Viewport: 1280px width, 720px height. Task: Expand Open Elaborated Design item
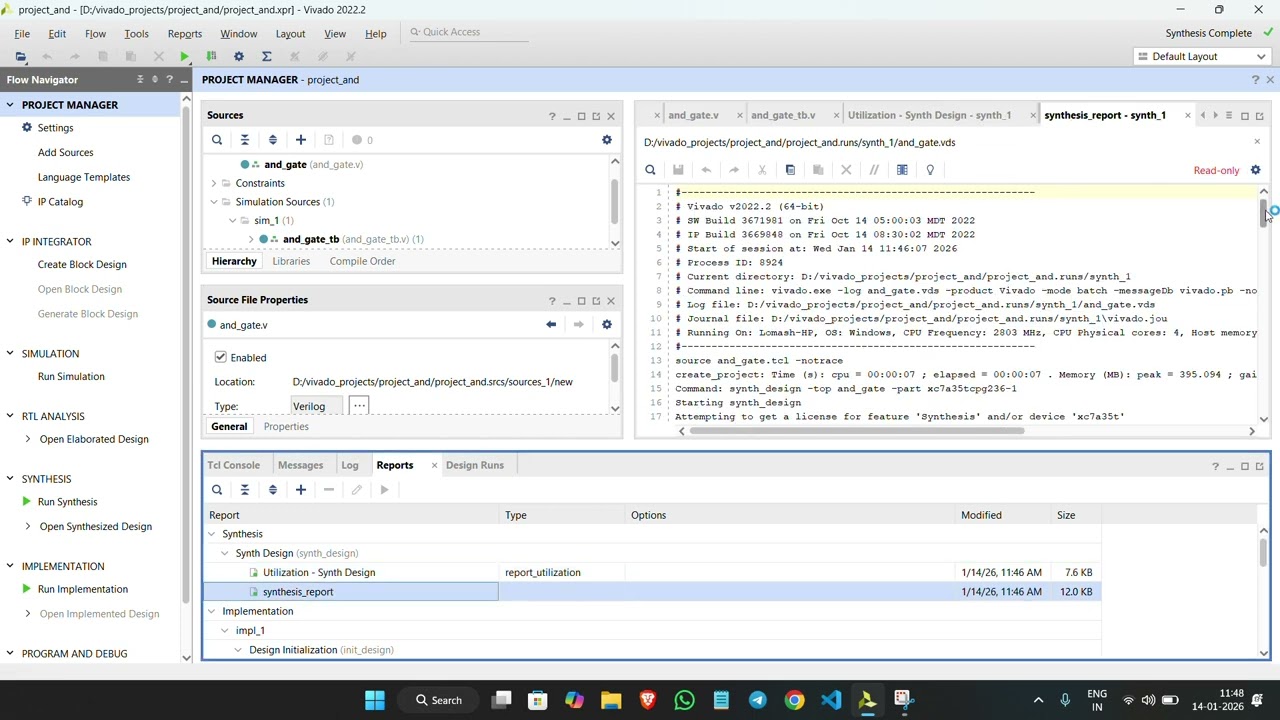[x=27, y=439]
